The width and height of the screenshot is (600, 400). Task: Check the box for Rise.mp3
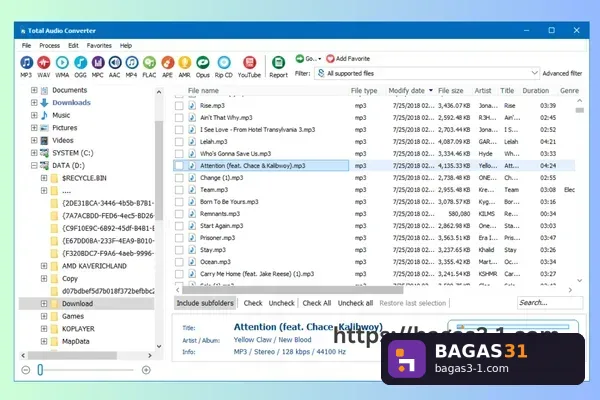coord(179,106)
